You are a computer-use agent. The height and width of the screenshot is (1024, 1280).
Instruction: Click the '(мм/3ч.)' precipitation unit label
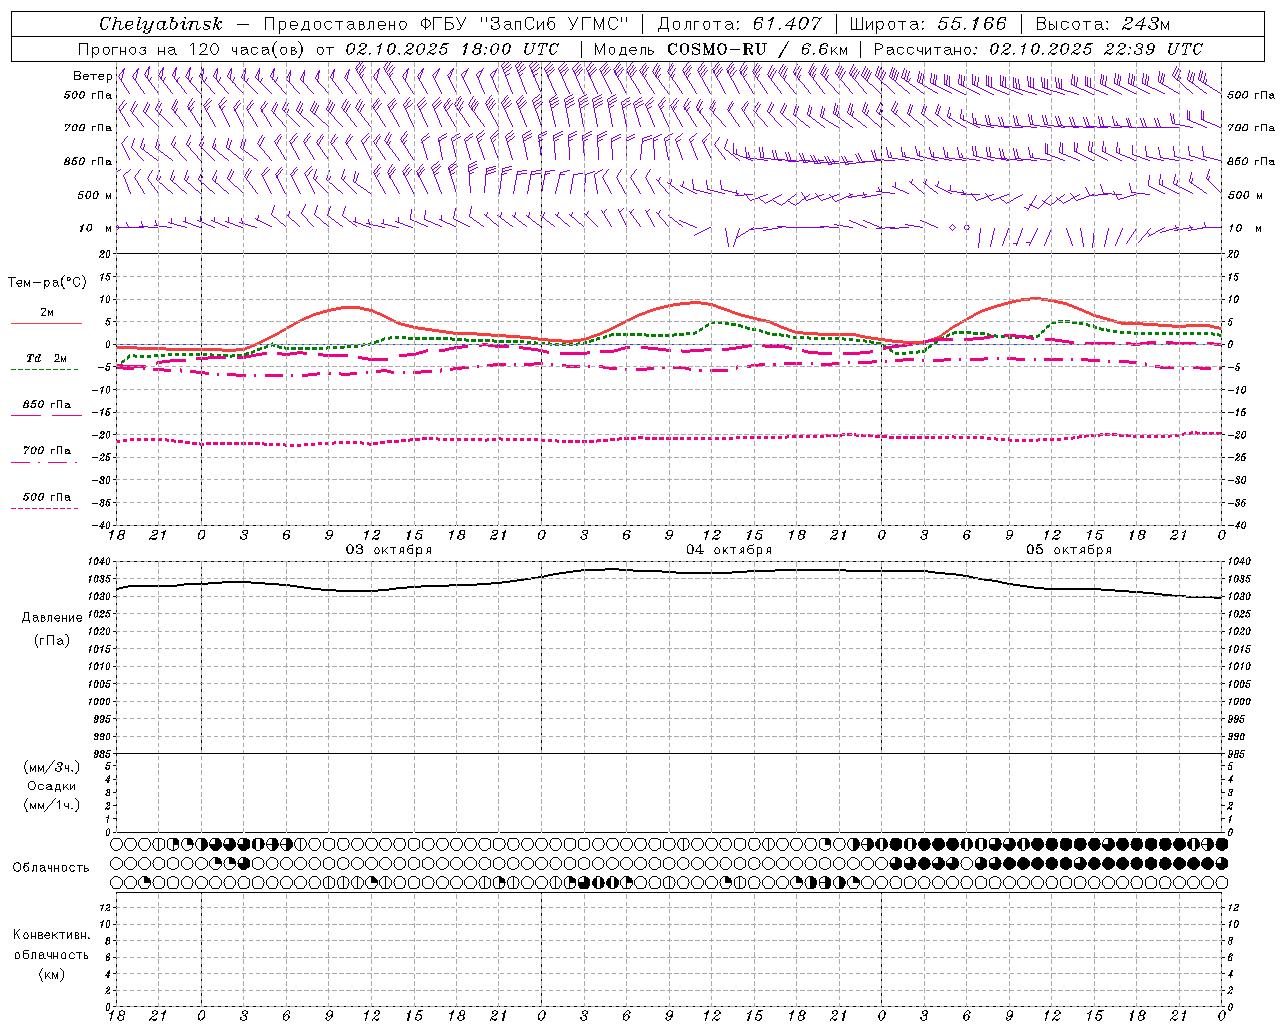52,767
